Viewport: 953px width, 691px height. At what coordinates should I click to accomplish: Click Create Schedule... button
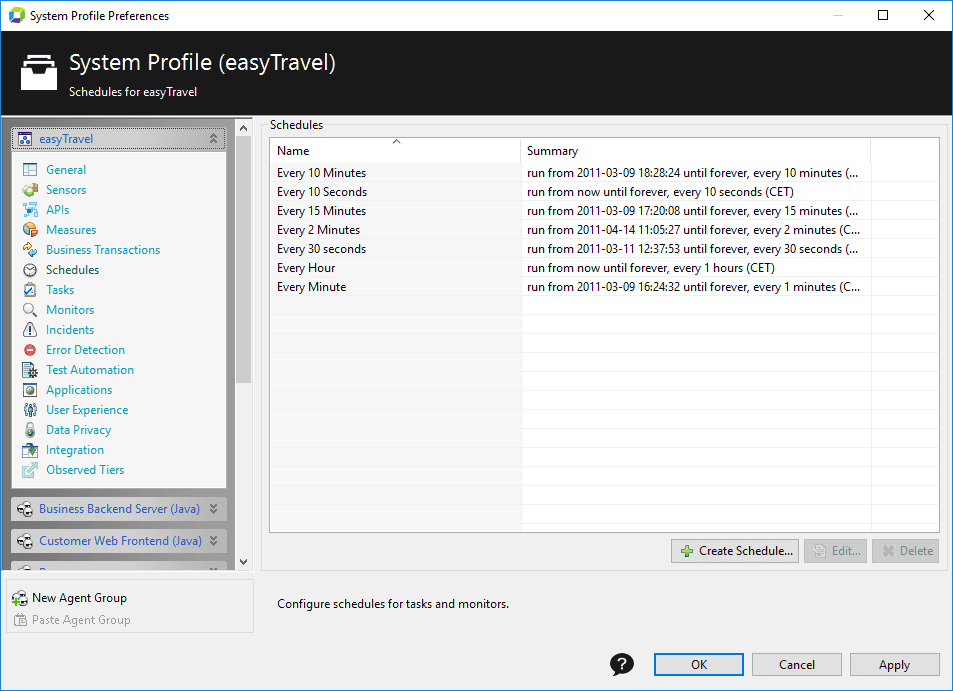coord(735,551)
